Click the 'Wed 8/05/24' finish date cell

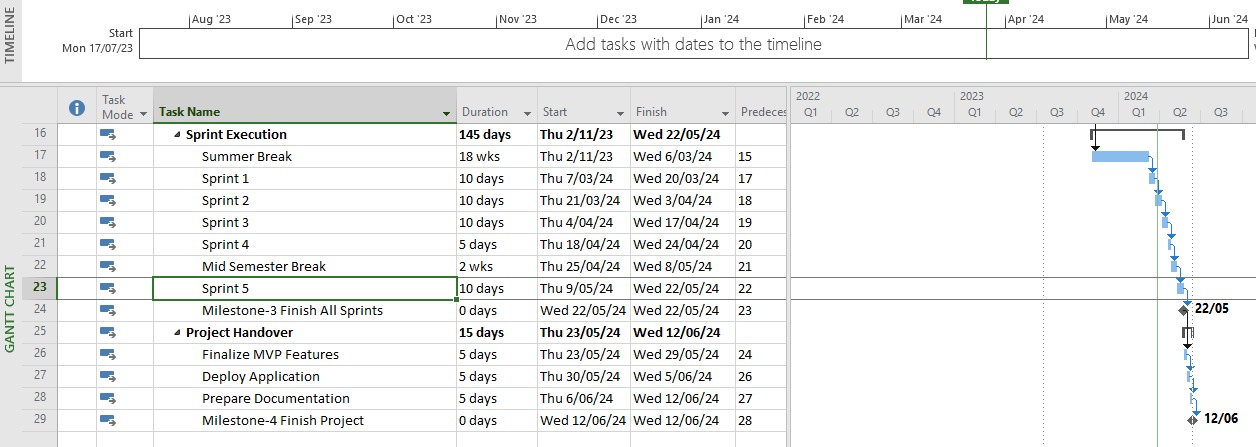click(682, 266)
